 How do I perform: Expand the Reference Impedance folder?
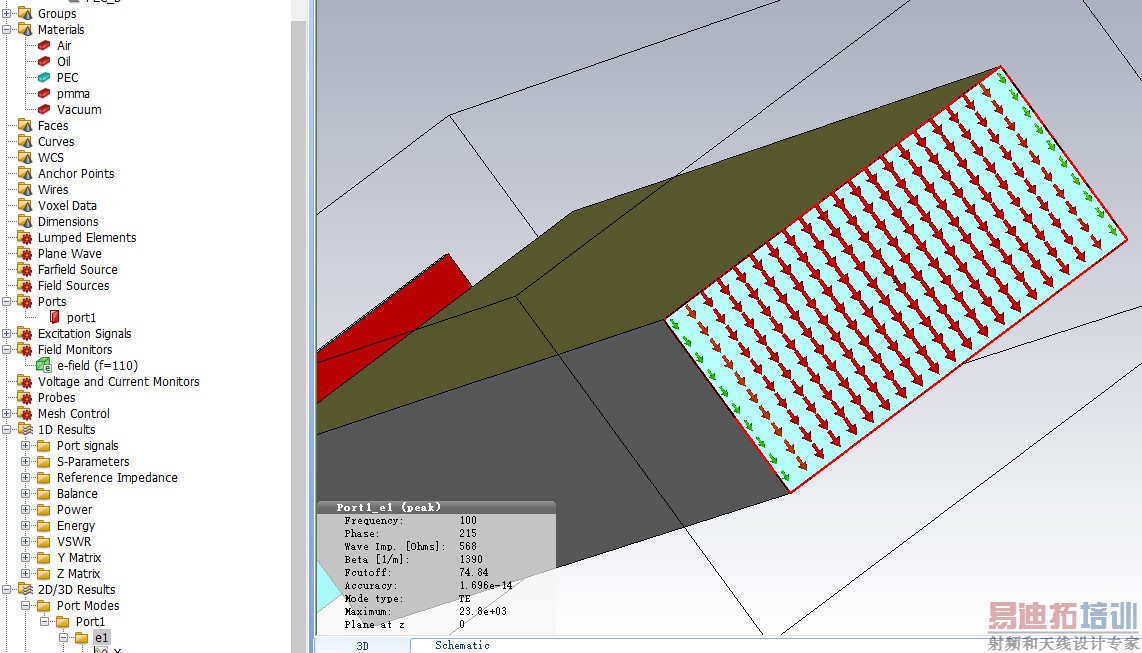(x=25, y=478)
